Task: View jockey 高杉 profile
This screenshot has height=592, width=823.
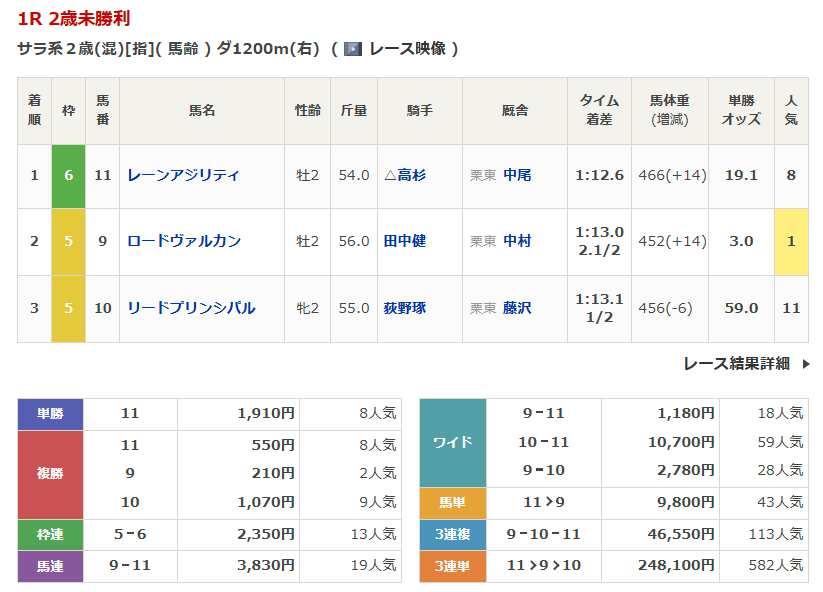Action: [x=412, y=175]
